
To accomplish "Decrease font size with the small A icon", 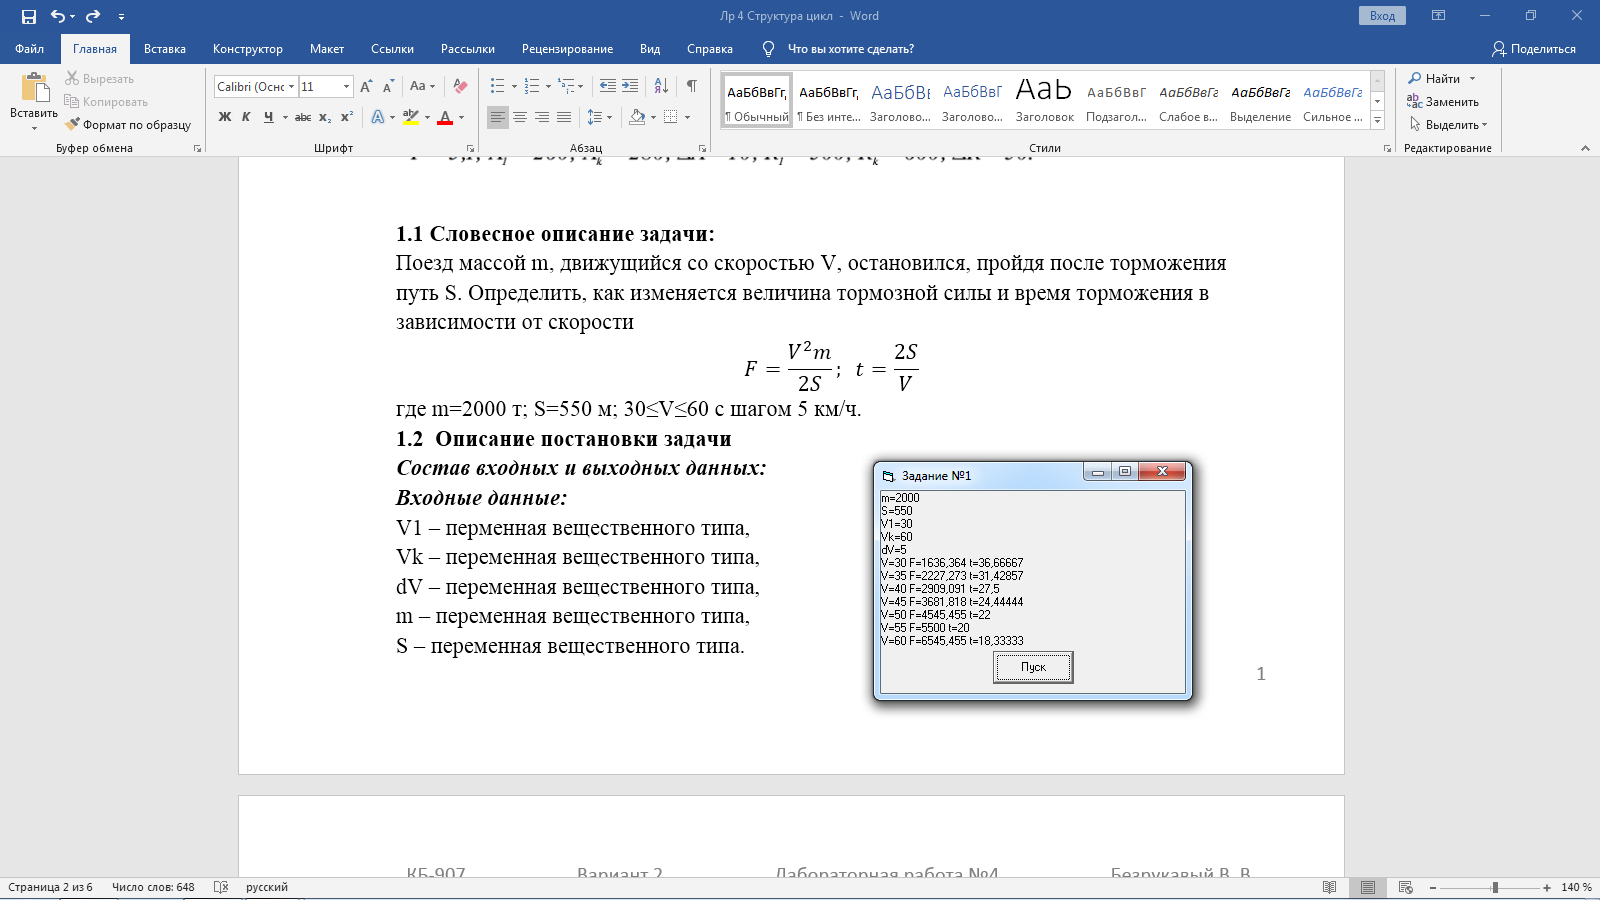I will pos(388,86).
